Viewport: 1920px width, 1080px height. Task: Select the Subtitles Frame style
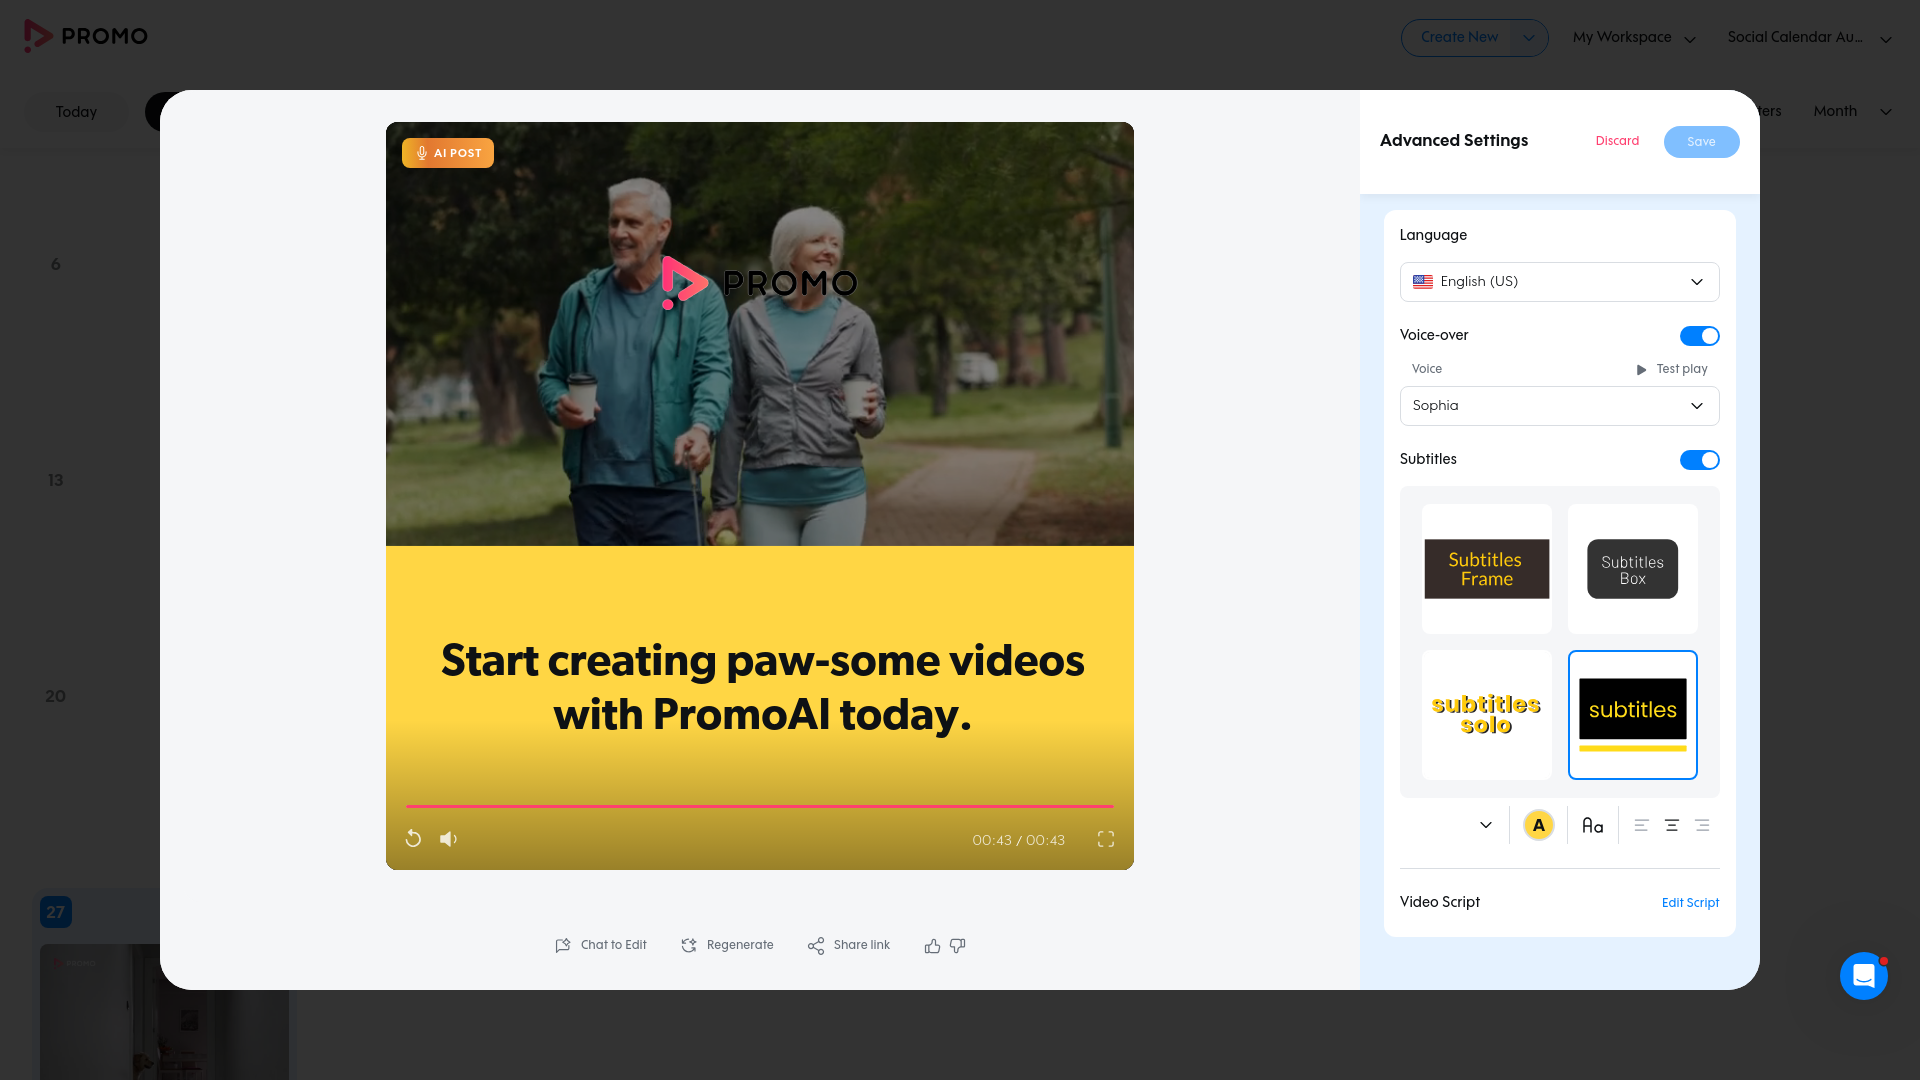click(x=1486, y=569)
